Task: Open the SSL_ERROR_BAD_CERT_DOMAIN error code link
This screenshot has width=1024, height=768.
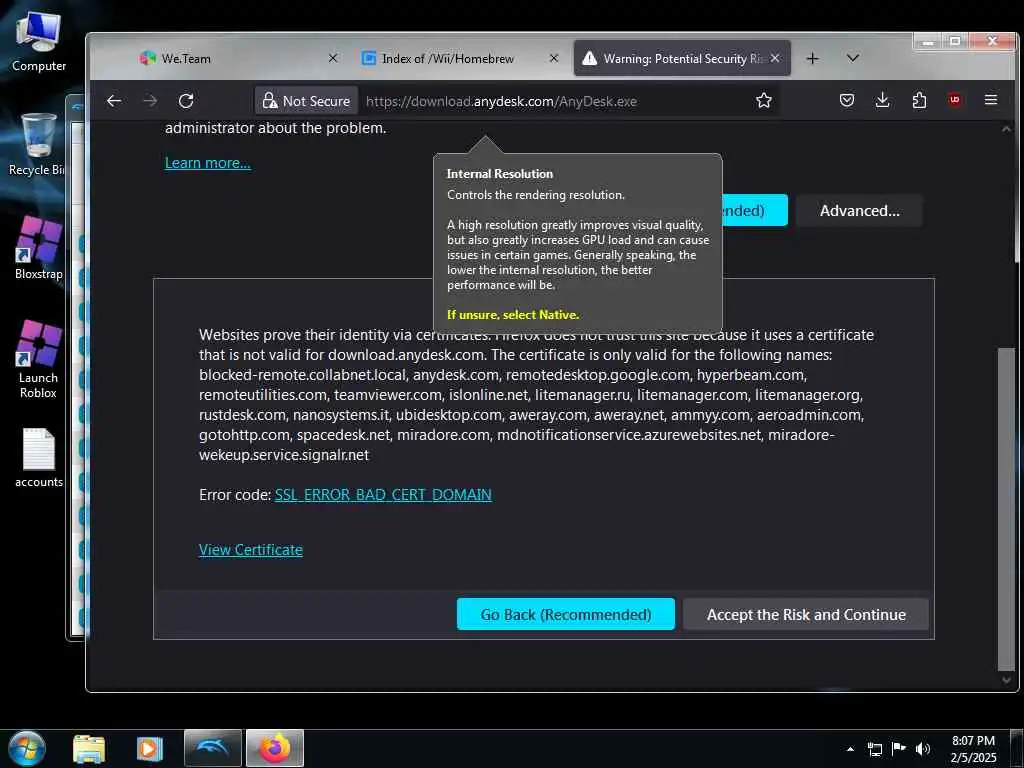Action: 383,494
